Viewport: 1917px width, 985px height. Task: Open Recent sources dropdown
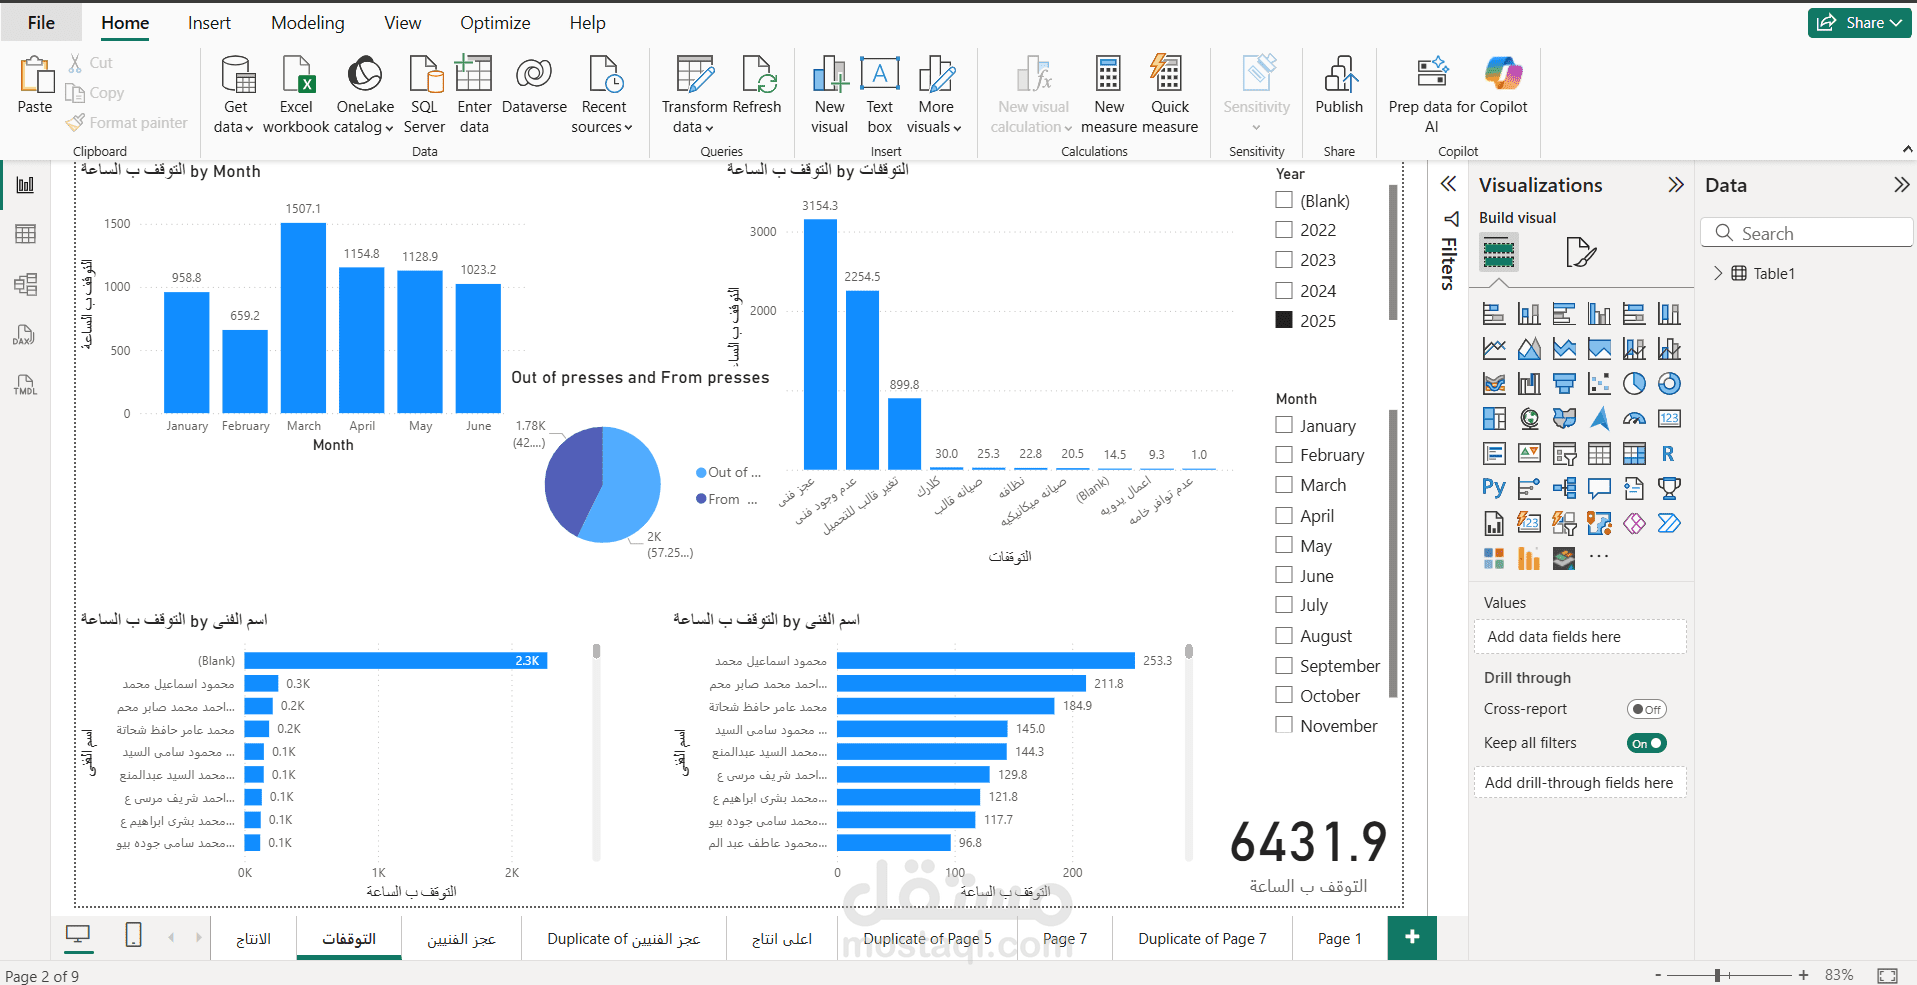603,117
